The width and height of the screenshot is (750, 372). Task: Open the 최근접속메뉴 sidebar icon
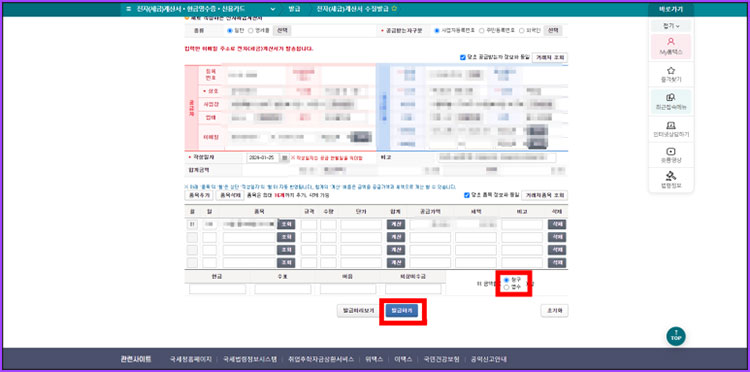point(671,102)
